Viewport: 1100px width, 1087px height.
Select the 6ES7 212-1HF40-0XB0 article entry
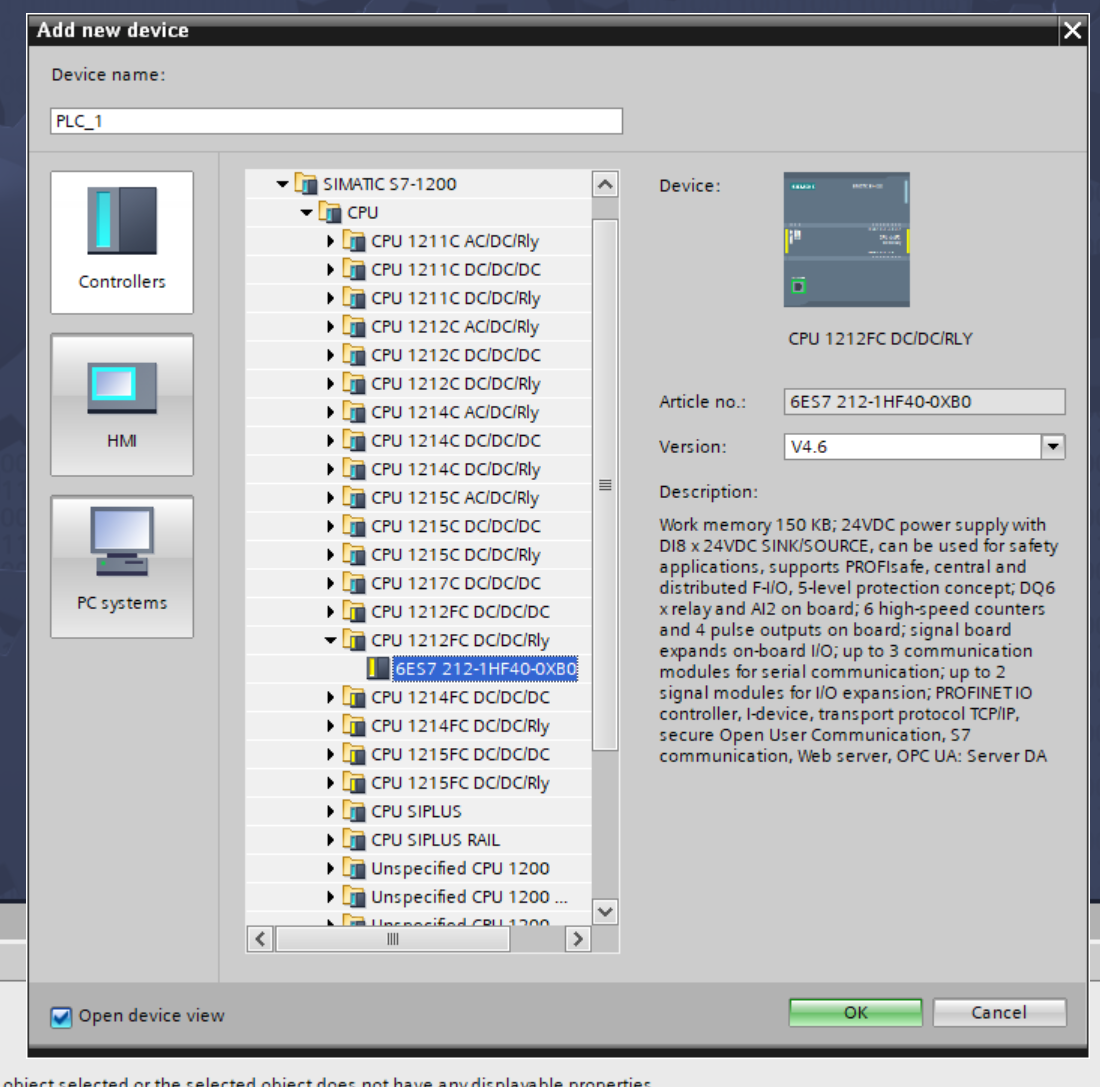point(485,669)
